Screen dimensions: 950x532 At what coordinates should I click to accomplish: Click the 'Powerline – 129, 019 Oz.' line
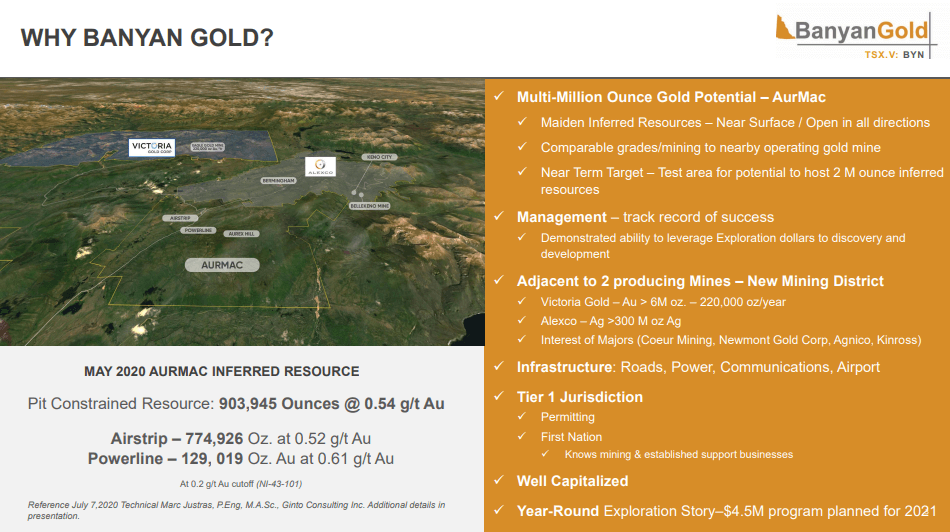click(241, 459)
